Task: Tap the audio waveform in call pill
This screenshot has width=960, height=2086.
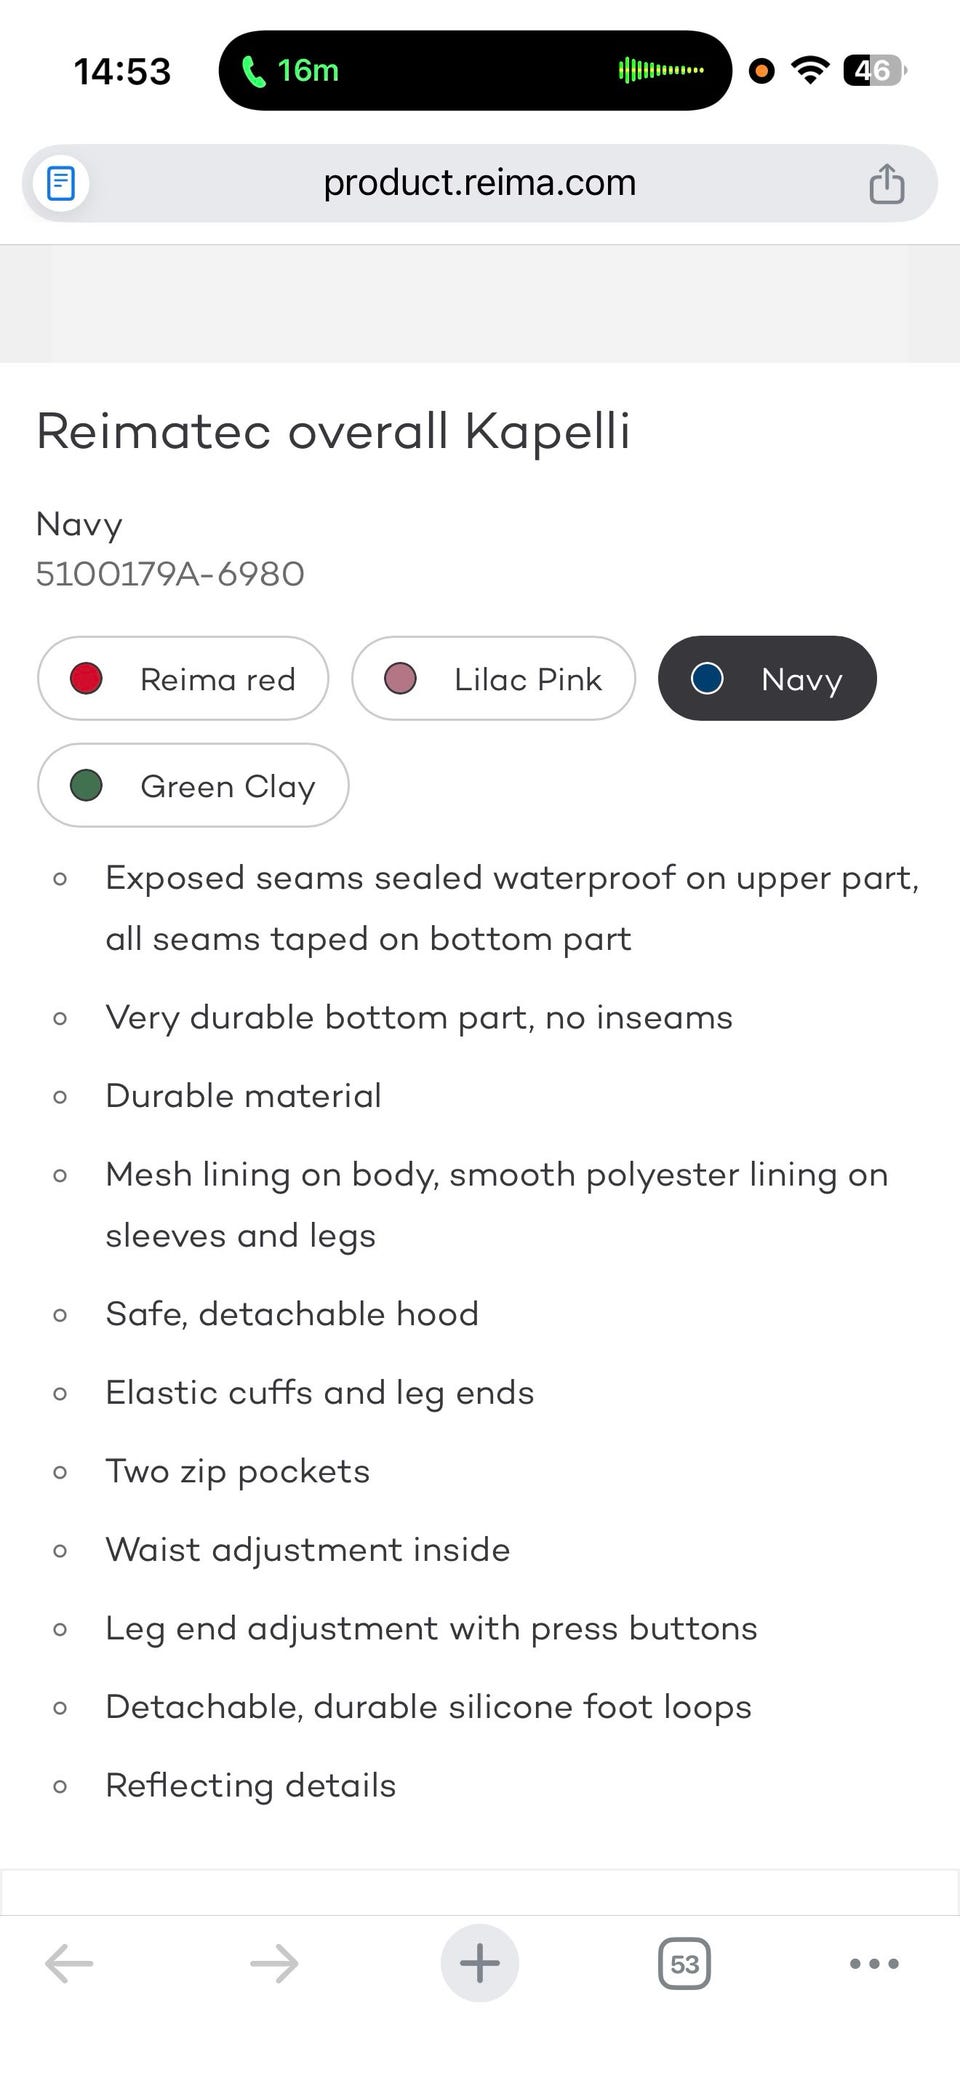Action: point(661,71)
